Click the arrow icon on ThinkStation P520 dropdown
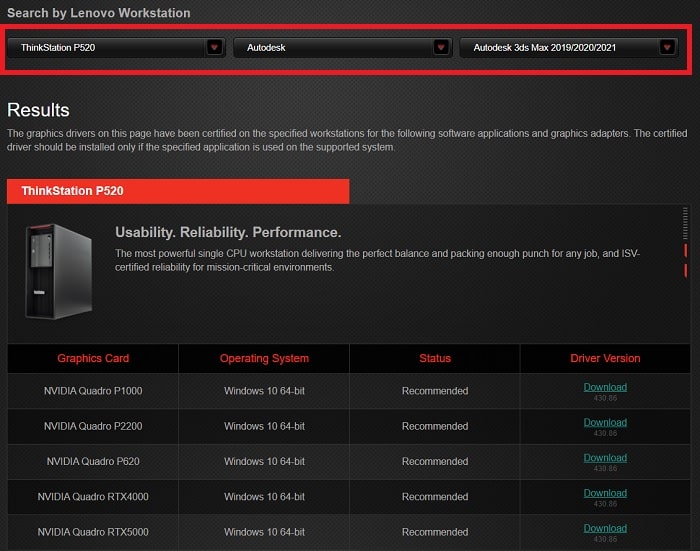This screenshot has width=700, height=551. [215, 47]
